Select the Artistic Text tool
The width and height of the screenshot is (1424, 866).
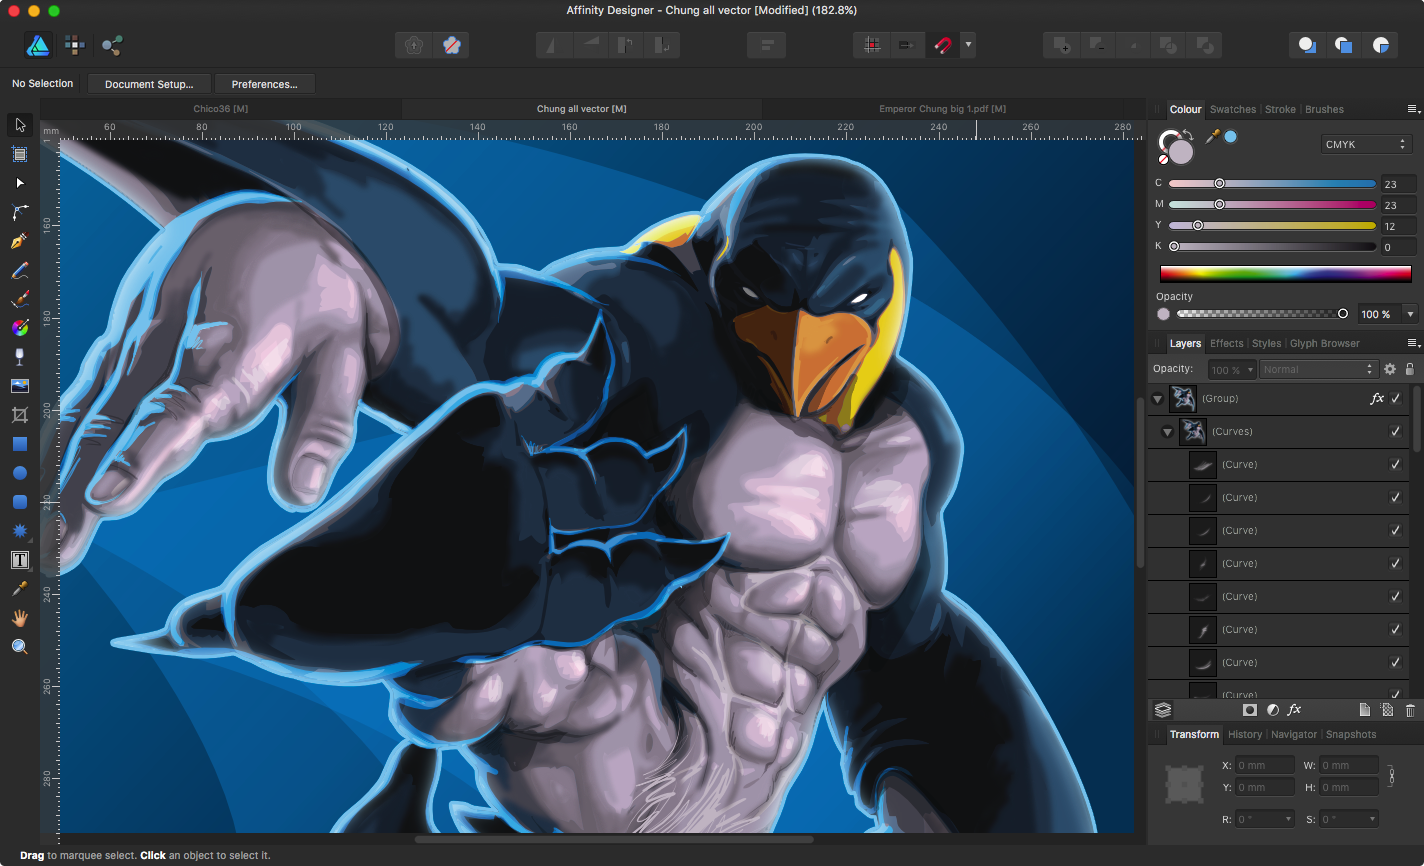tap(19, 560)
